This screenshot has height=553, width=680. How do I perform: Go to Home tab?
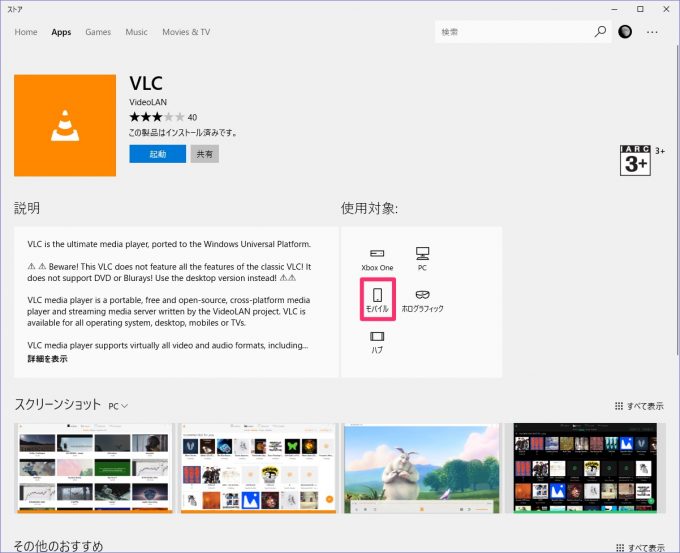26,32
